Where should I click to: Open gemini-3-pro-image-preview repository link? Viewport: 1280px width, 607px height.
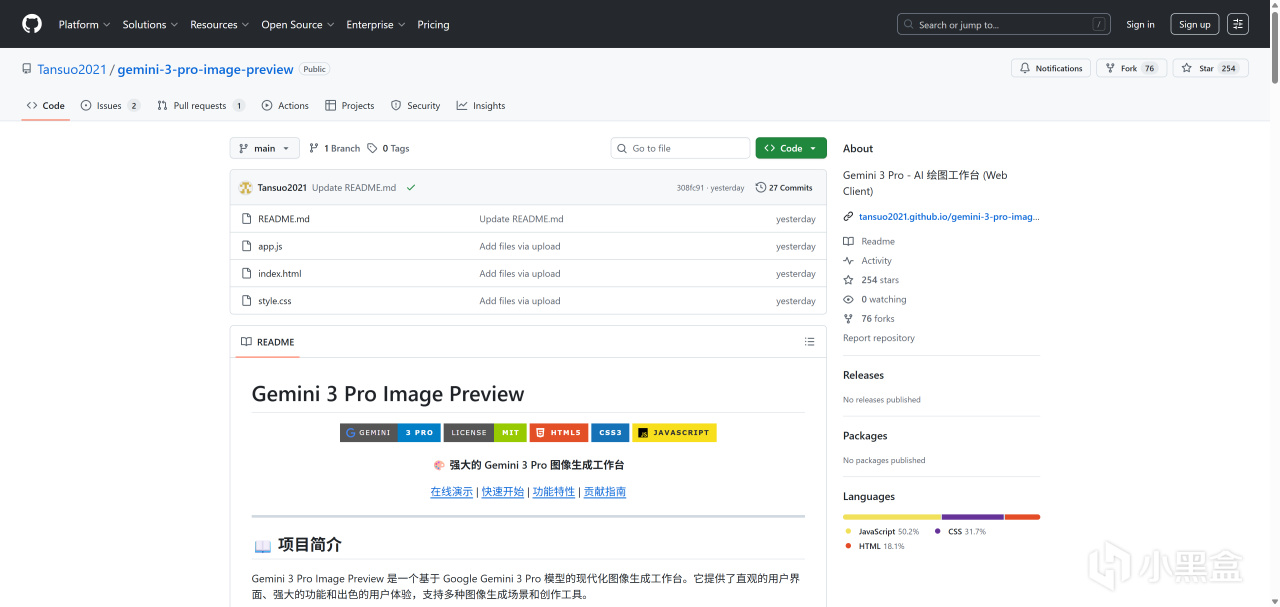click(205, 69)
